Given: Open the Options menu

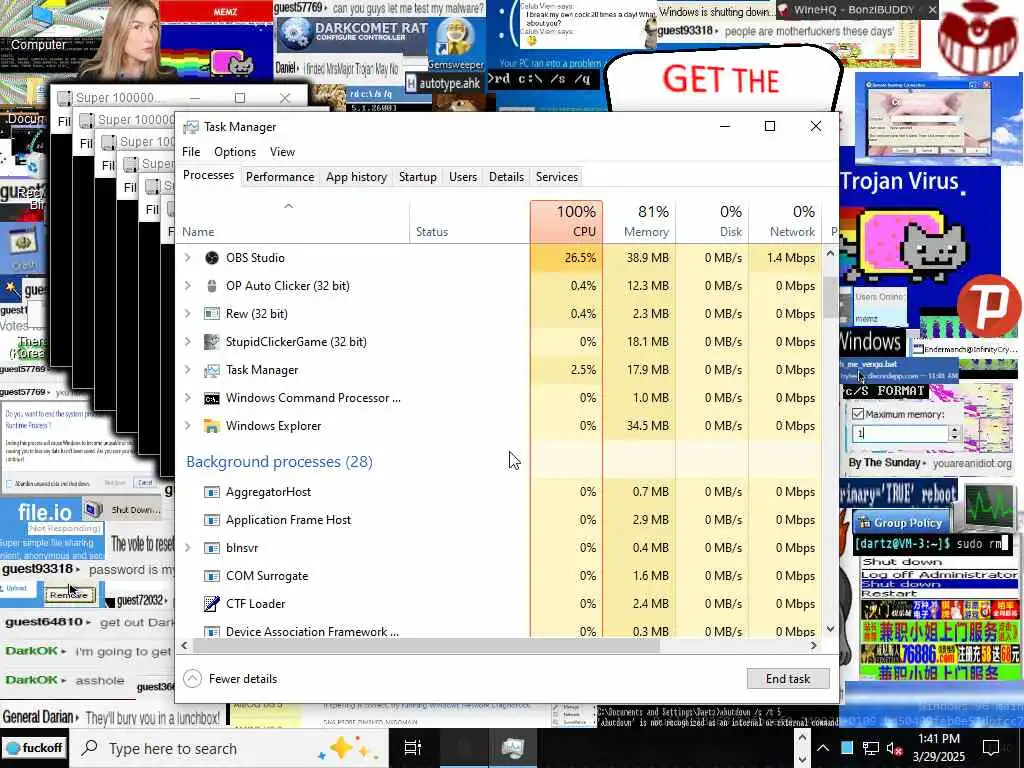Looking at the screenshot, I should 235,152.
